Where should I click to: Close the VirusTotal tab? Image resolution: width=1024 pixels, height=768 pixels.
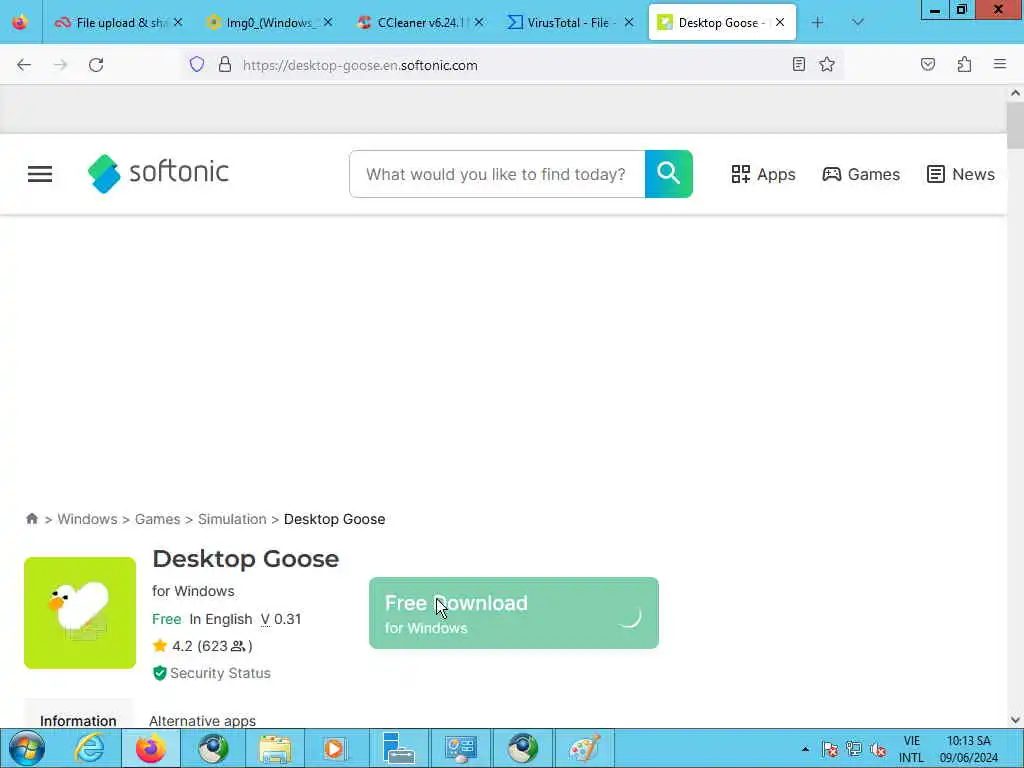tap(629, 23)
